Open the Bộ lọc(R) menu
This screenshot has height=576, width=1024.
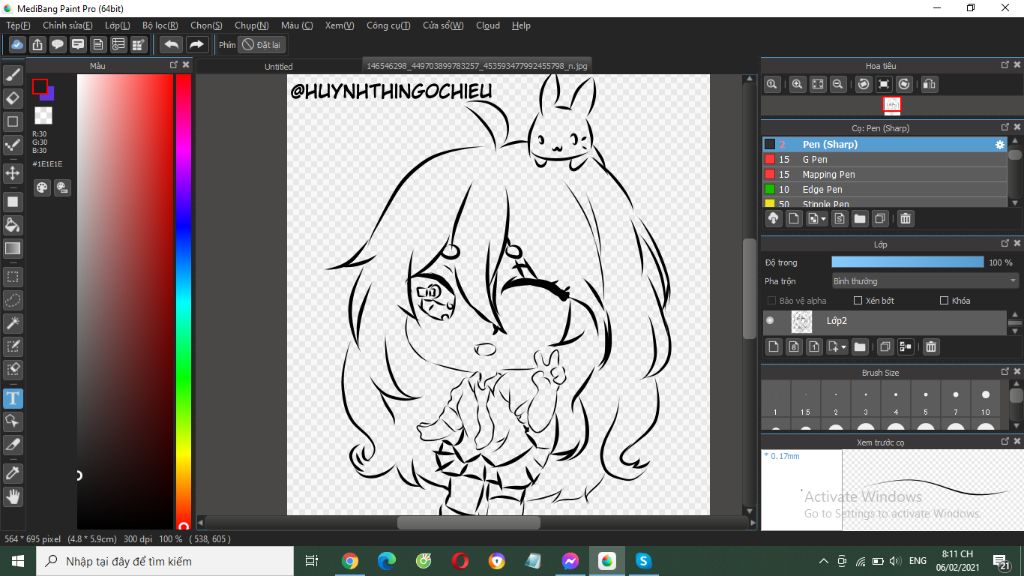160,25
